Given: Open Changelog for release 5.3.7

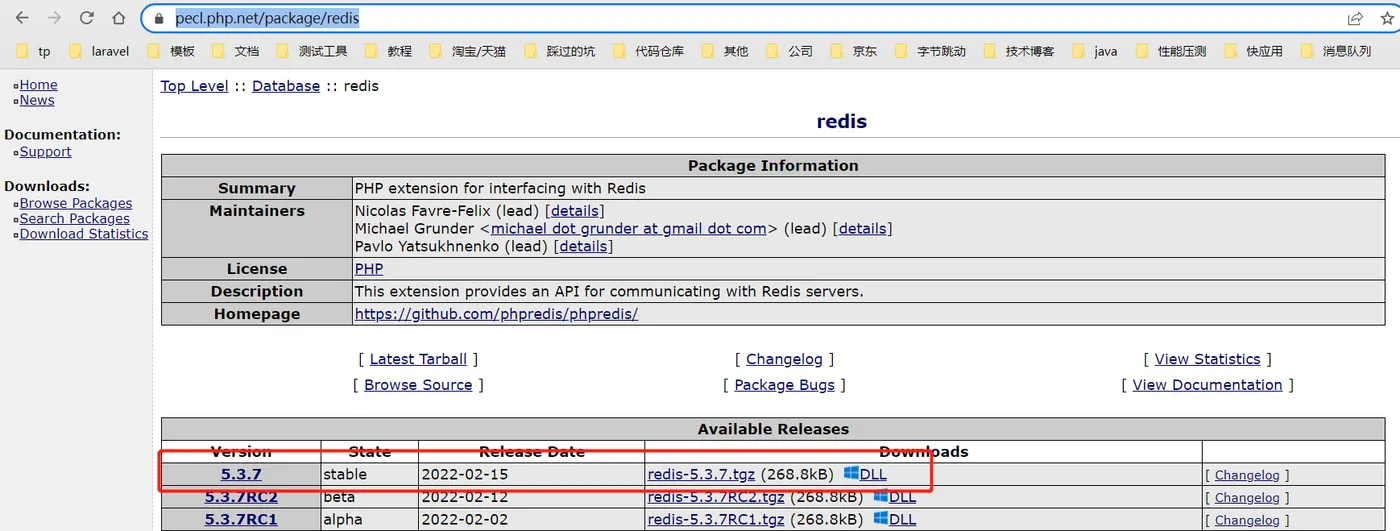Looking at the screenshot, I should tap(1247, 475).
